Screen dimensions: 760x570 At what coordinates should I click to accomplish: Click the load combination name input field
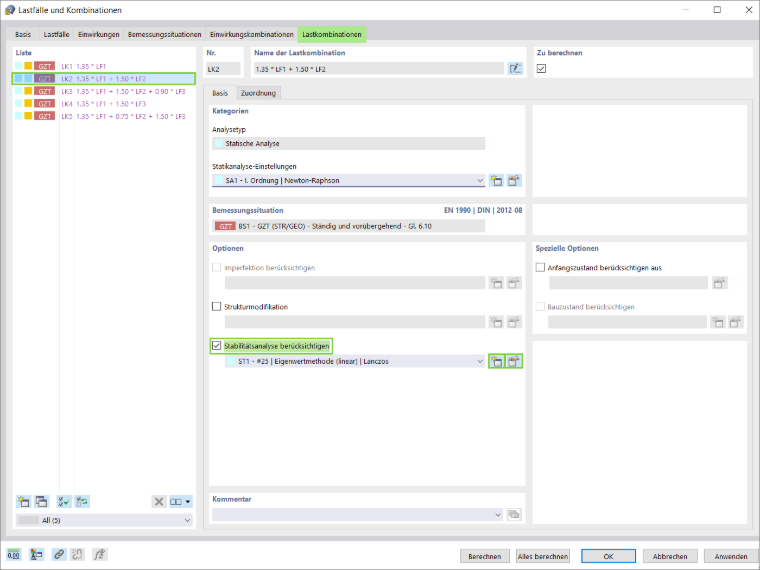pyautogui.click(x=379, y=69)
